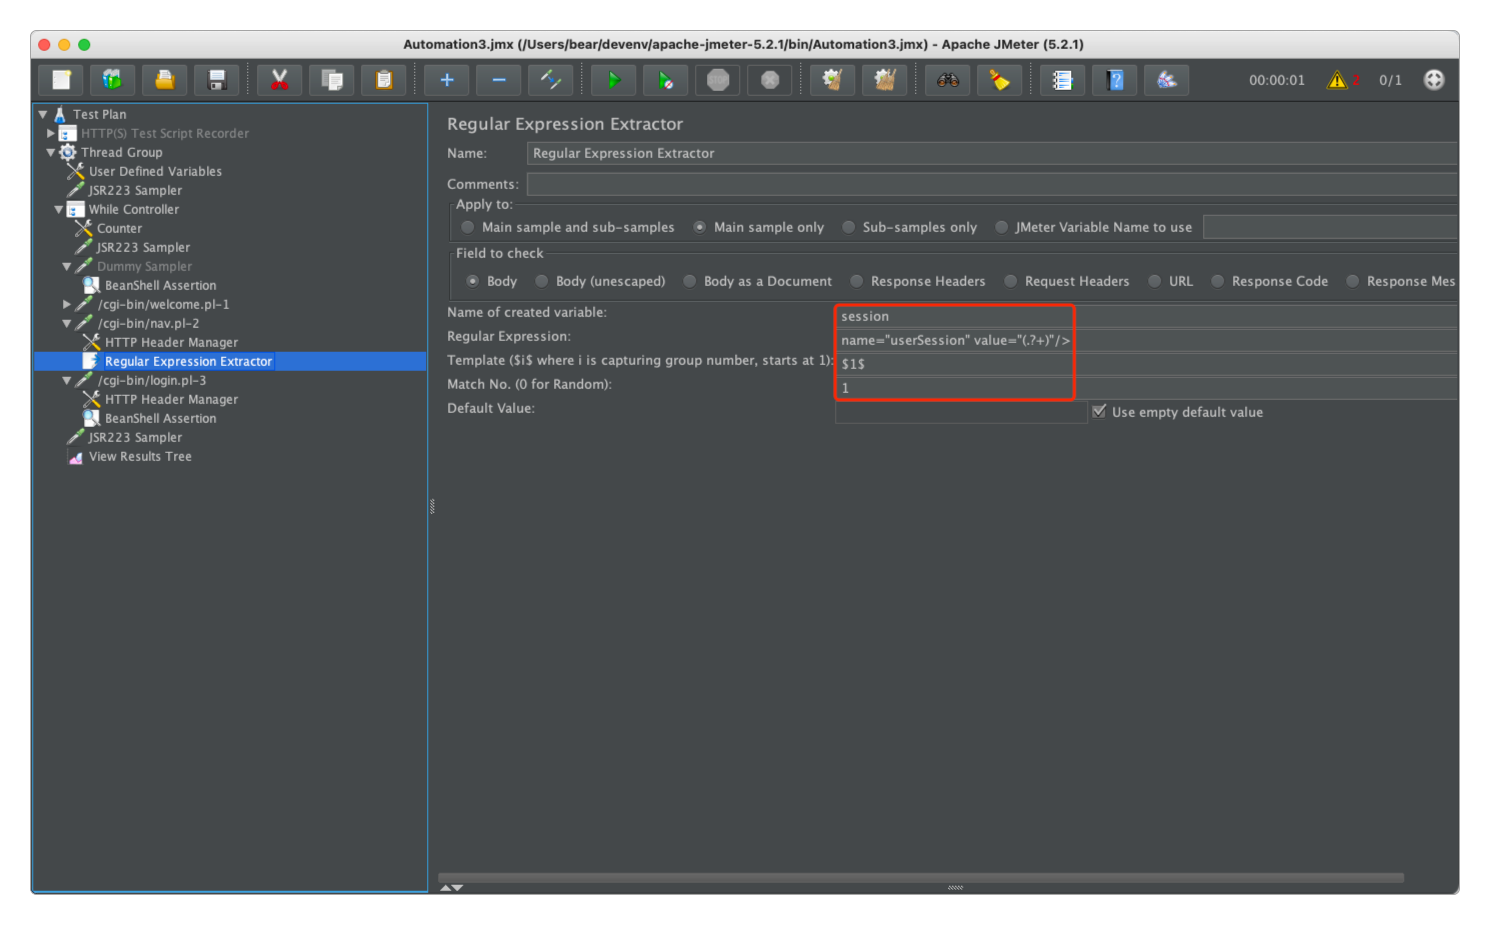Click the Name input field
The image size is (1490, 925).
point(991,153)
